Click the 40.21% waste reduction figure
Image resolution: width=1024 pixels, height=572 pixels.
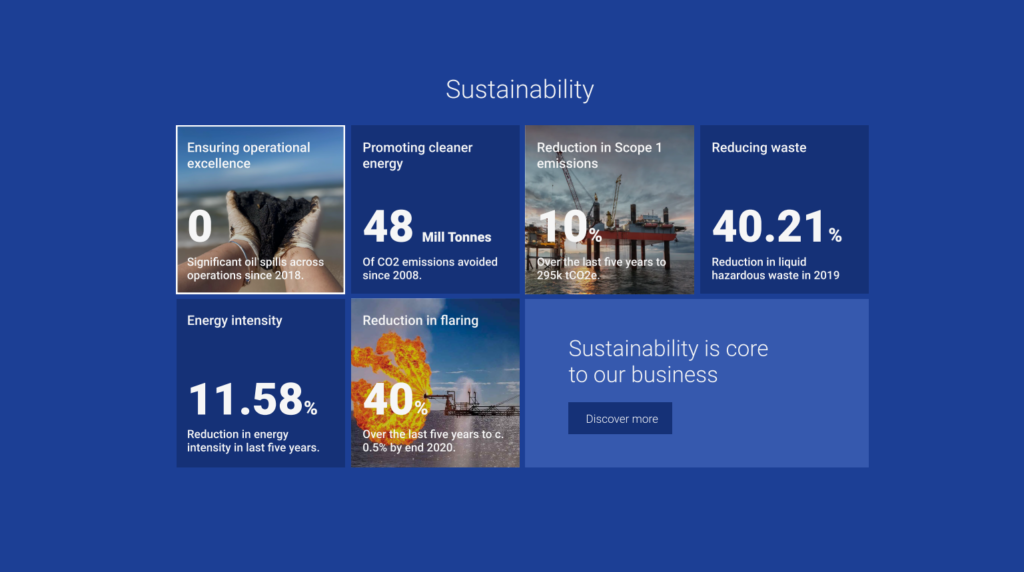[776, 228]
